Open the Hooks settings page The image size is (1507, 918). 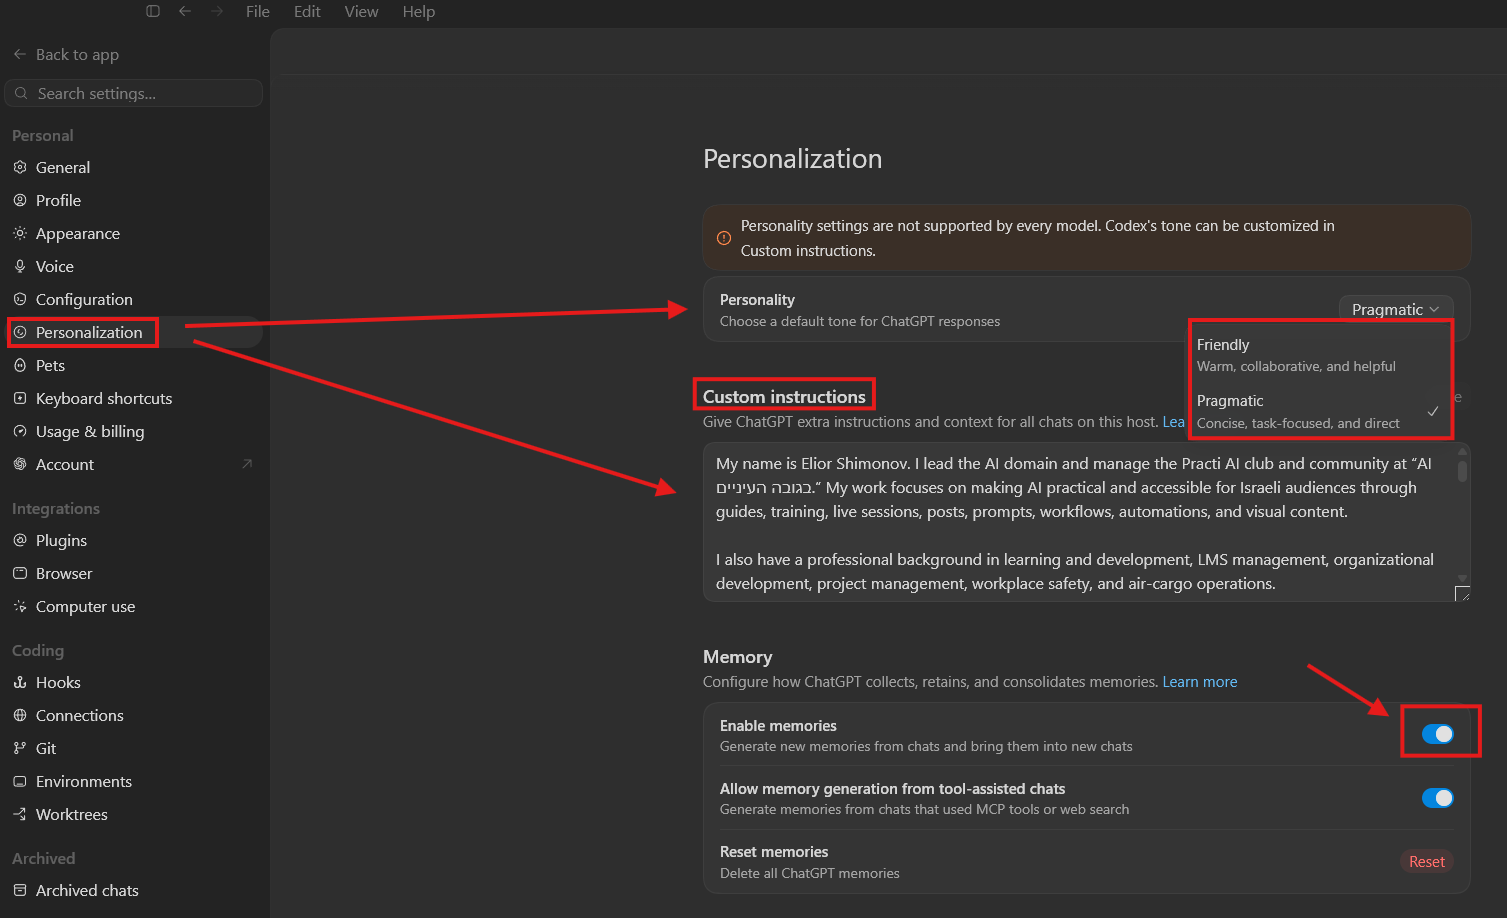pyautogui.click(x=134, y=682)
